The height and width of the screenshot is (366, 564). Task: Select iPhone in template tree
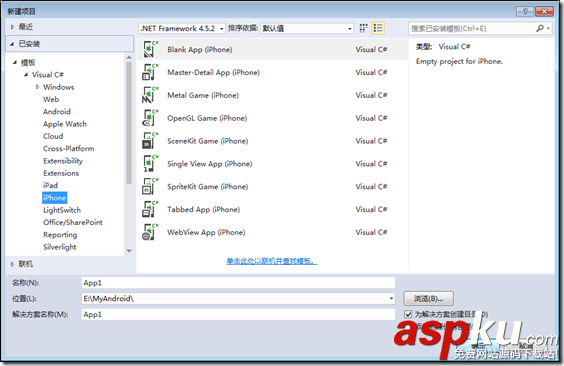[55, 198]
